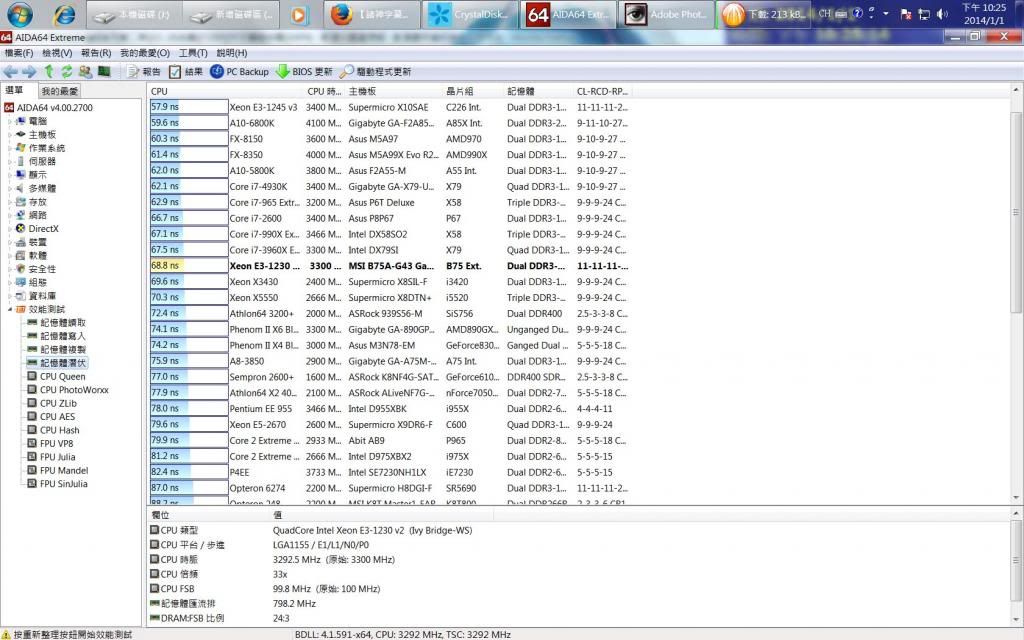
Task: Click the 結果 toolbar button
Action: point(186,72)
